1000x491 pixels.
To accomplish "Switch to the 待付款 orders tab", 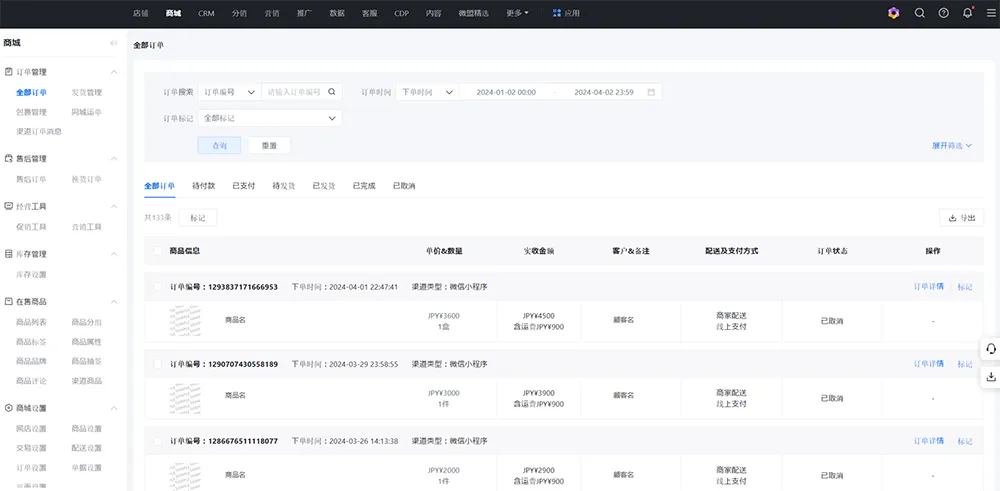I will (x=203, y=186).
